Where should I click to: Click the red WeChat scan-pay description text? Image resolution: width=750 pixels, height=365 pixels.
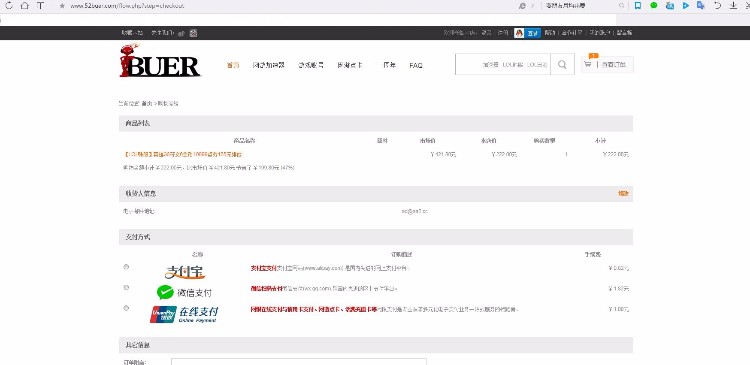[266, 288]
